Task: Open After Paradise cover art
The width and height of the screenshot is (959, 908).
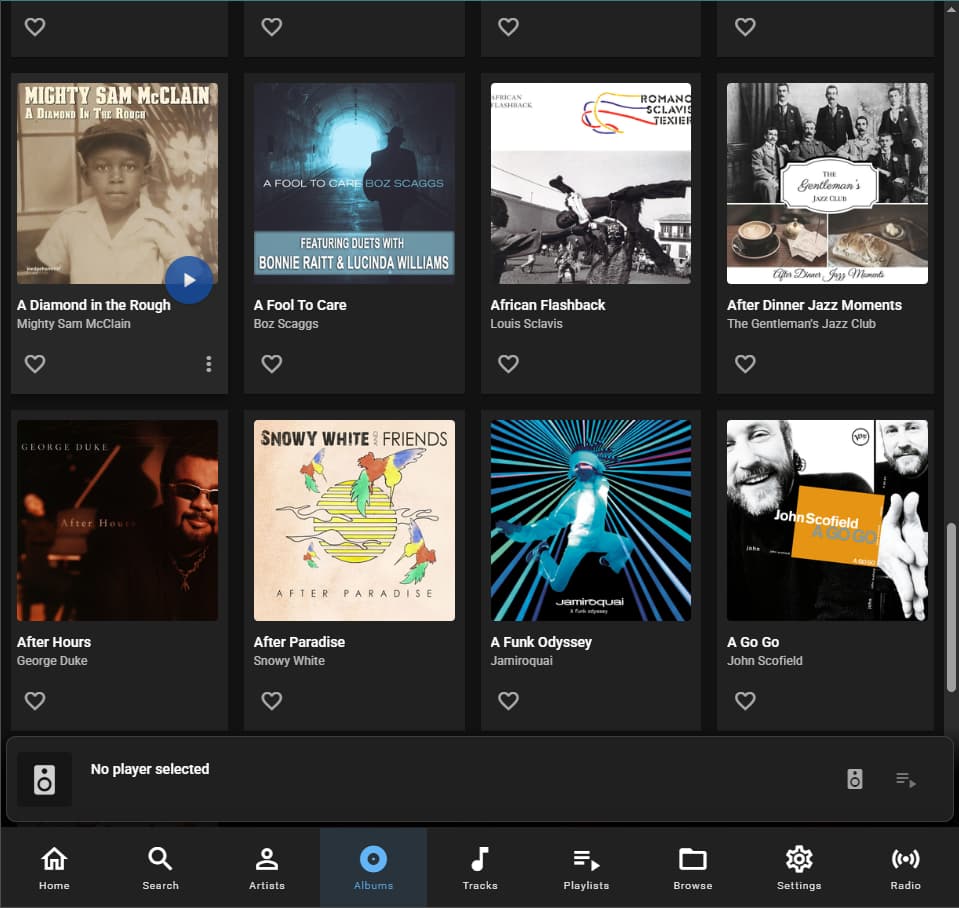Action: (x=354, y=520)
